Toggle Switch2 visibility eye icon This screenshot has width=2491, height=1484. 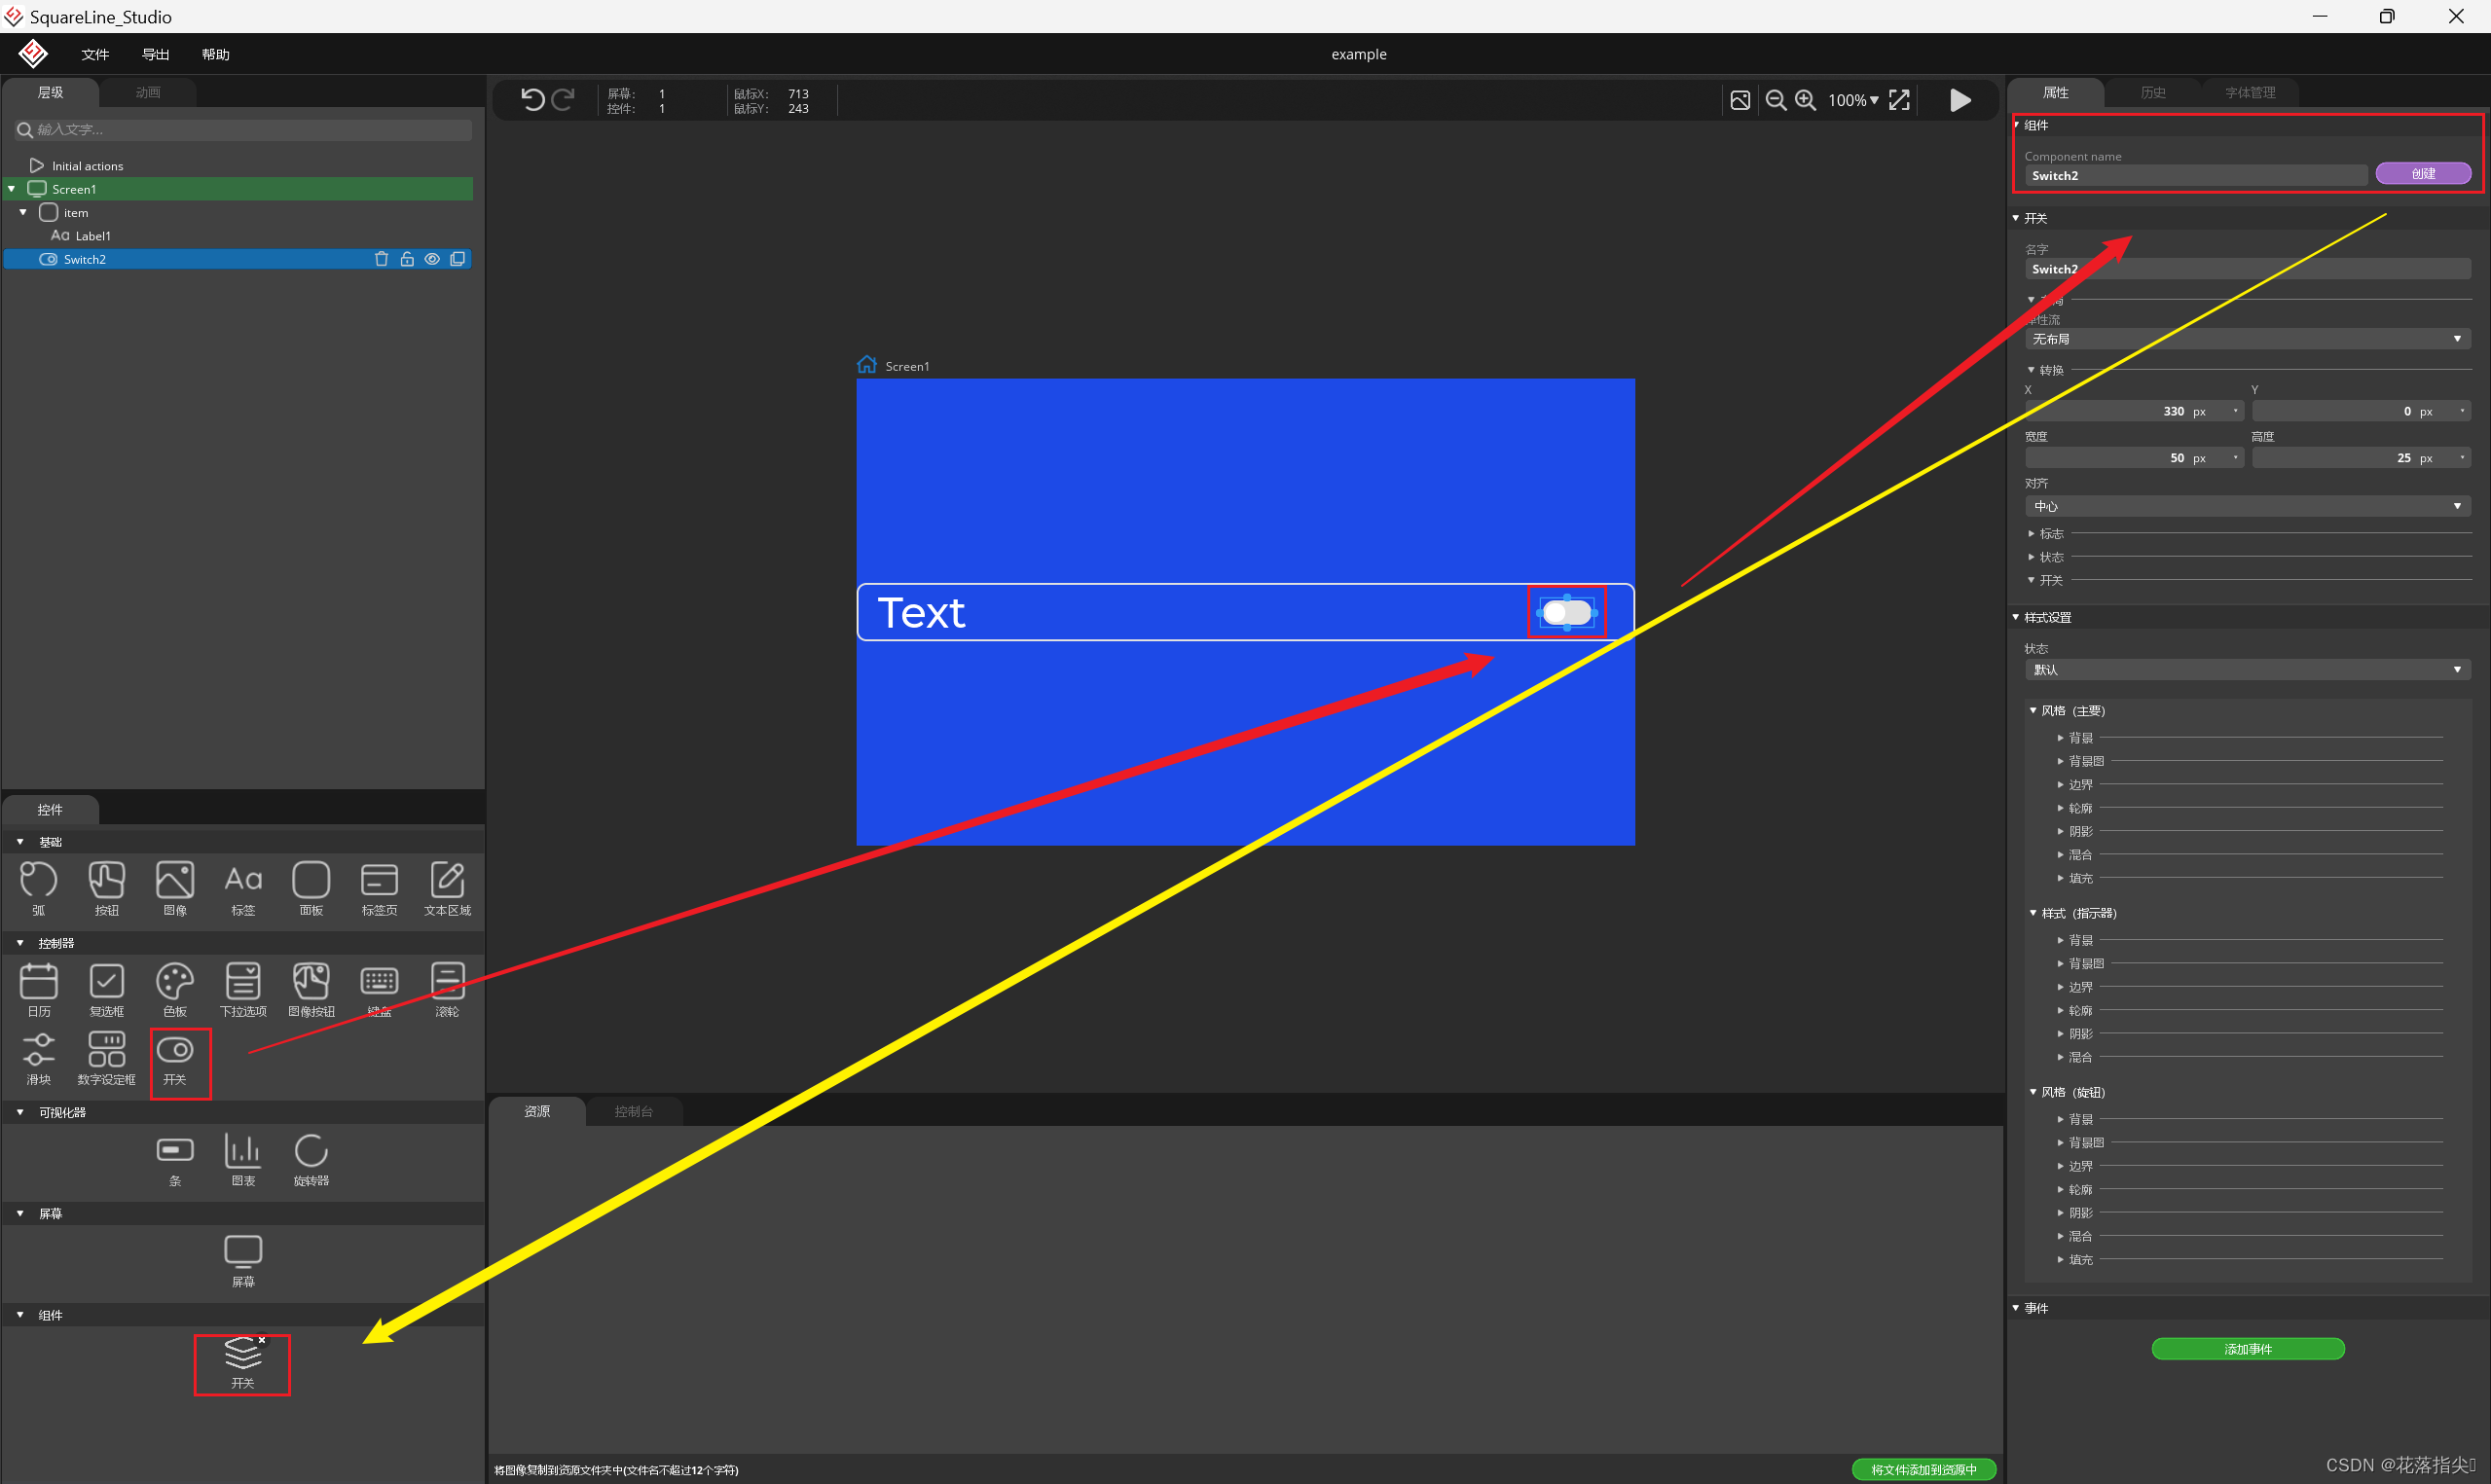pos(432,259)
